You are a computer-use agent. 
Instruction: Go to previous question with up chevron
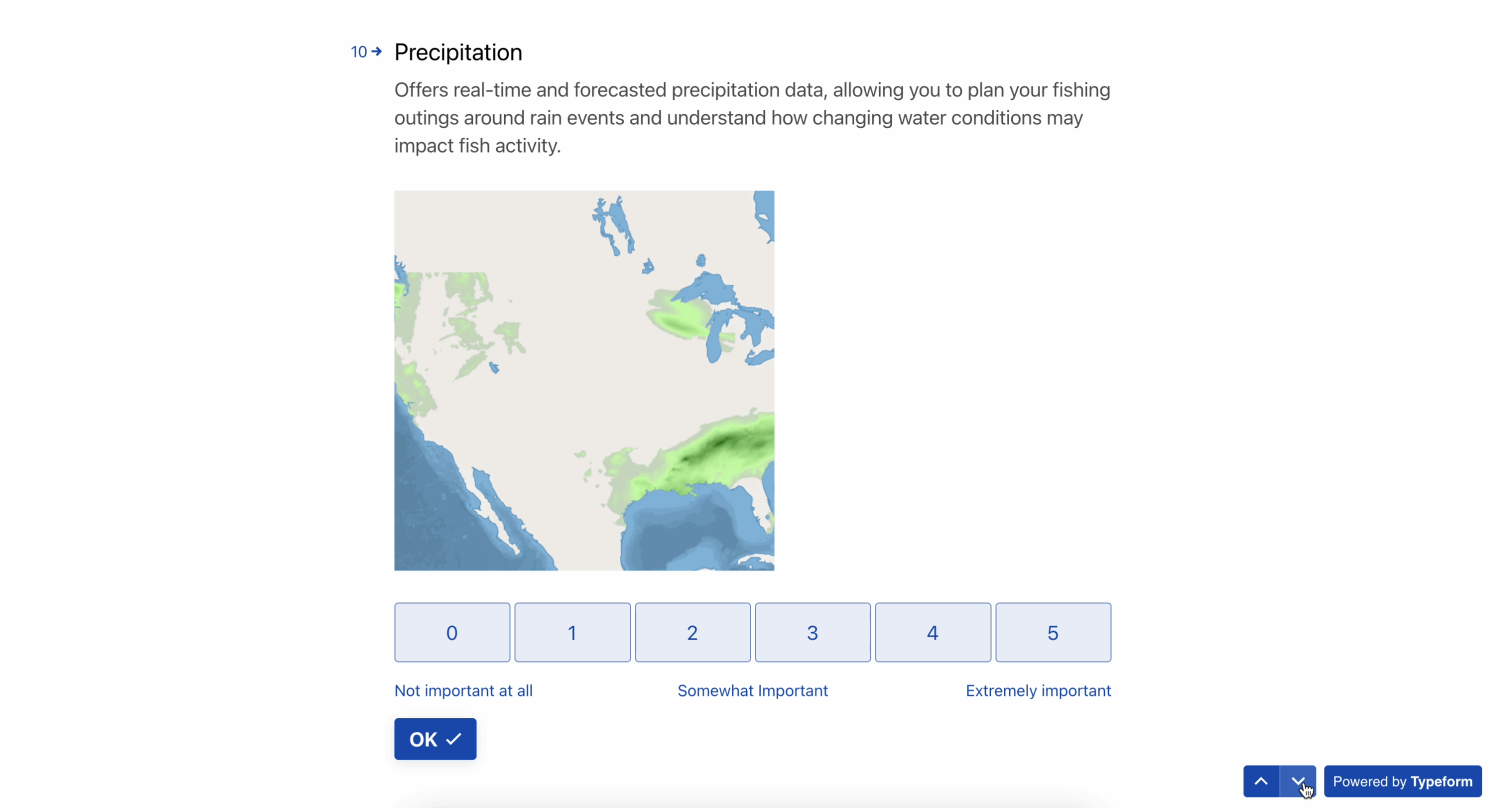coord(1261,781)
